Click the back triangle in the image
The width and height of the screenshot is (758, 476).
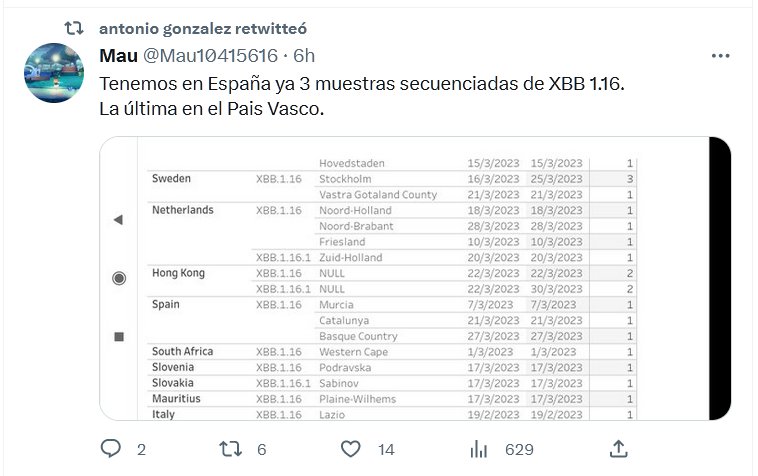pos(118,220)
